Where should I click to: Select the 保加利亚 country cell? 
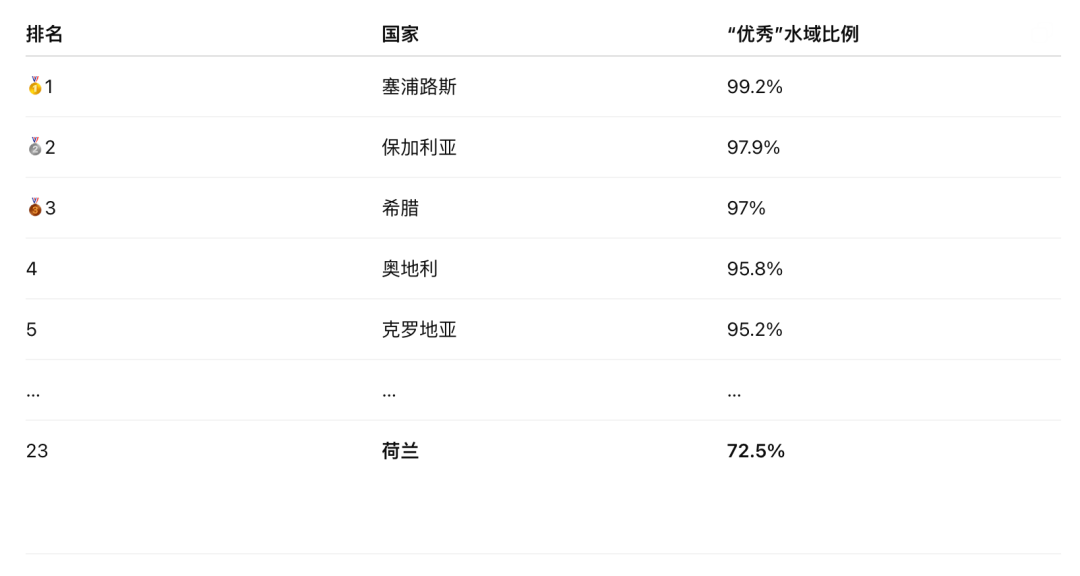pos(419,148)
